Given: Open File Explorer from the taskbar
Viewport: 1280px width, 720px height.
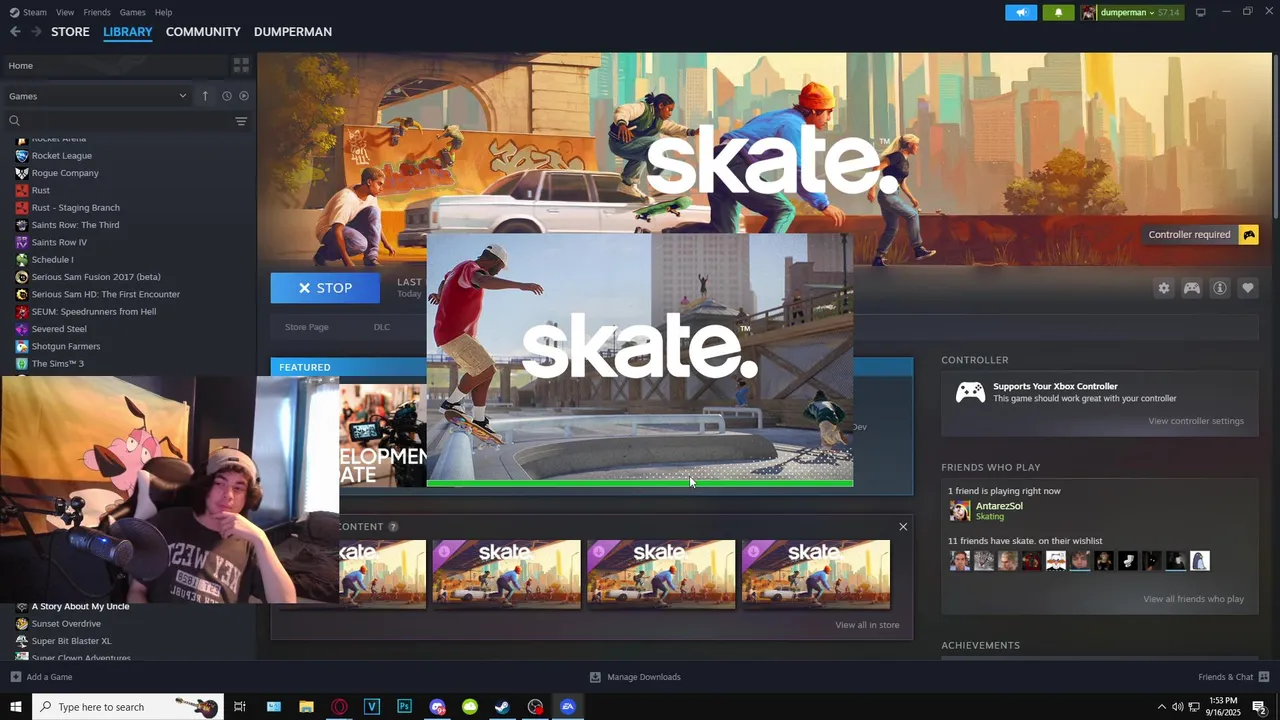Looking at the screenshot, I should 306,707.
